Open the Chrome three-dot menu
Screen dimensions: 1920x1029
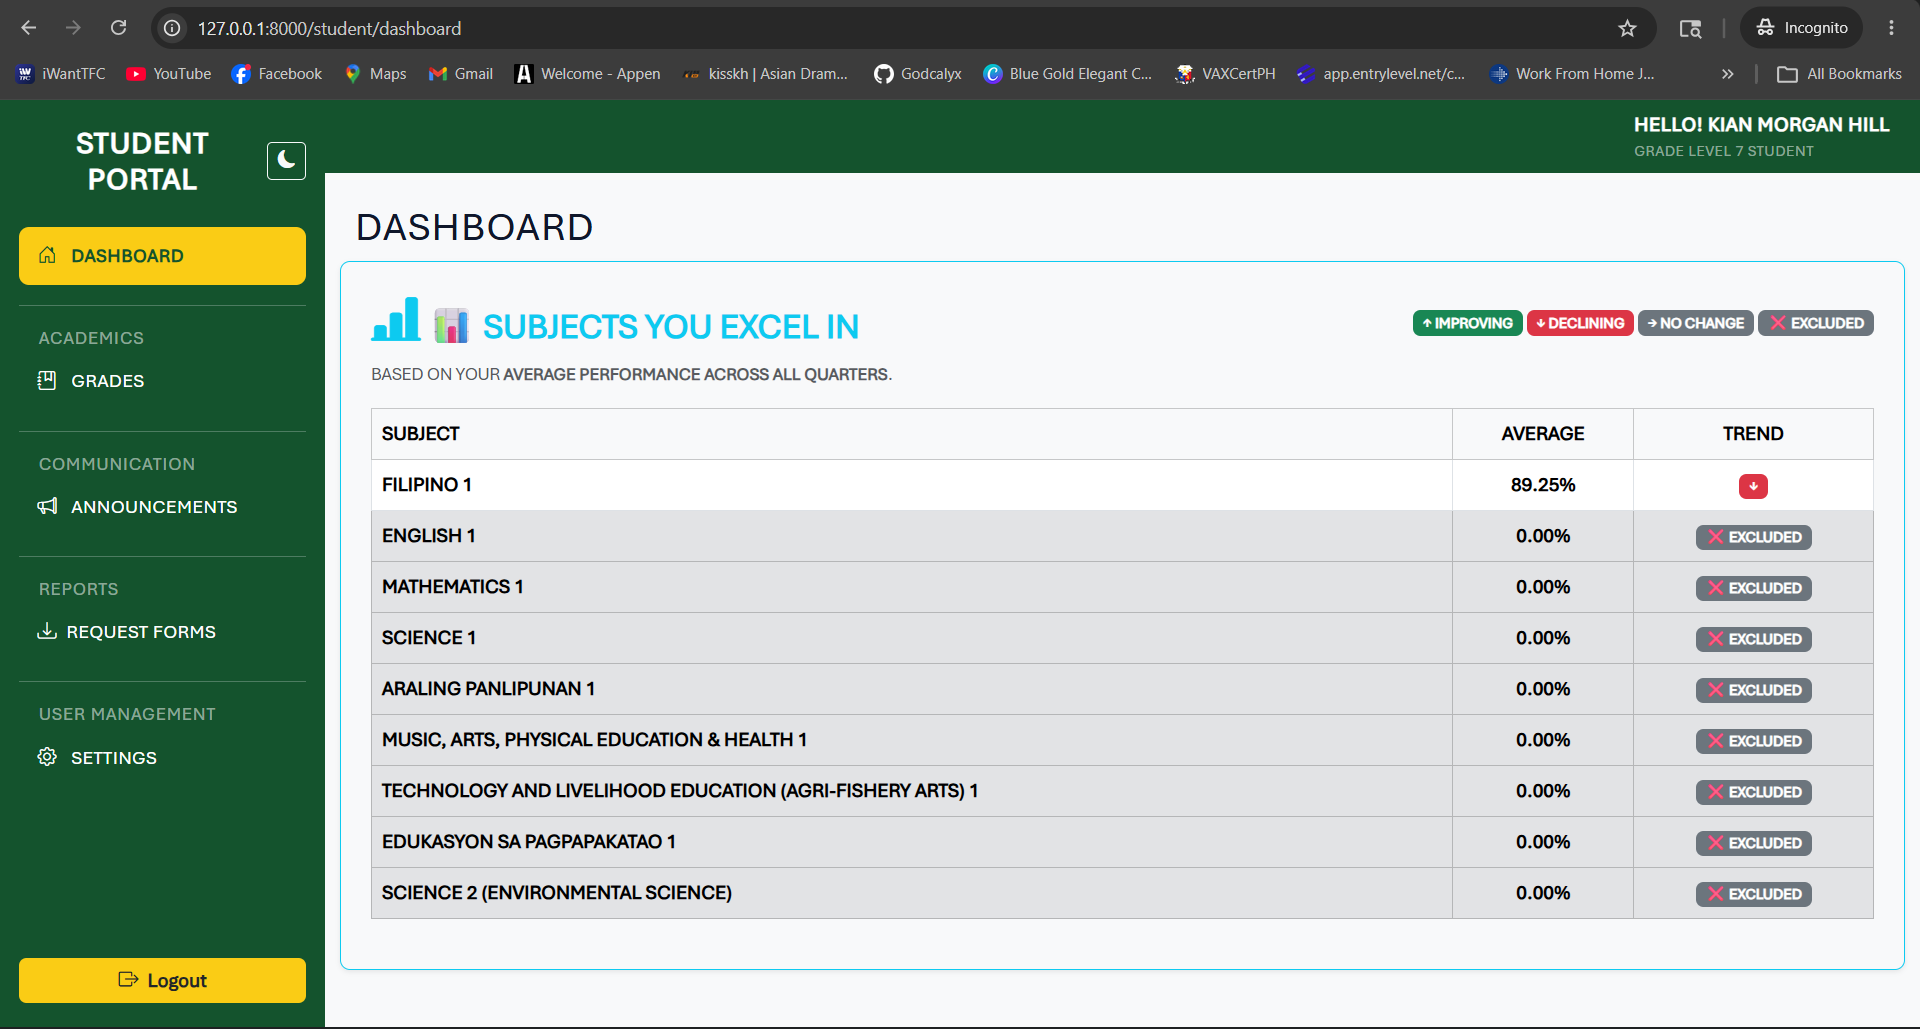[x=1891, y=28]
